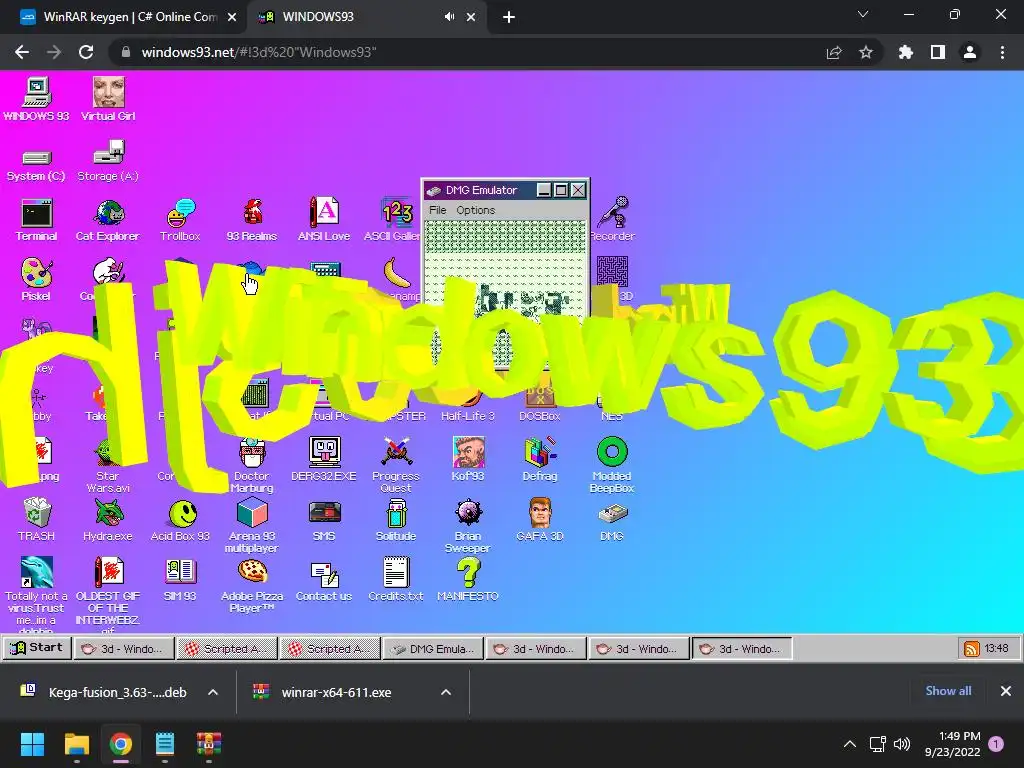The height and width of the screenshot is (768, 1024).
Task: Click the address bar URL field
Action: pyautogui.click(x=470, y=52)
